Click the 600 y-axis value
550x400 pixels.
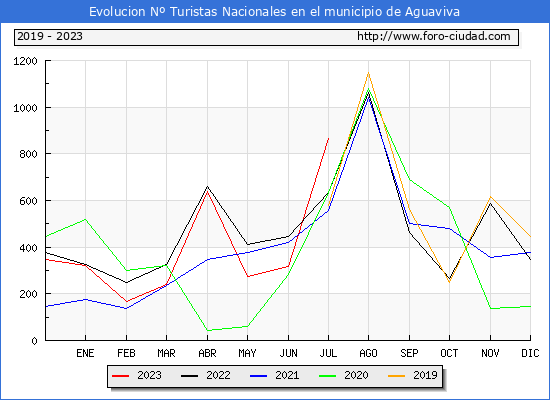click(28, 201)
